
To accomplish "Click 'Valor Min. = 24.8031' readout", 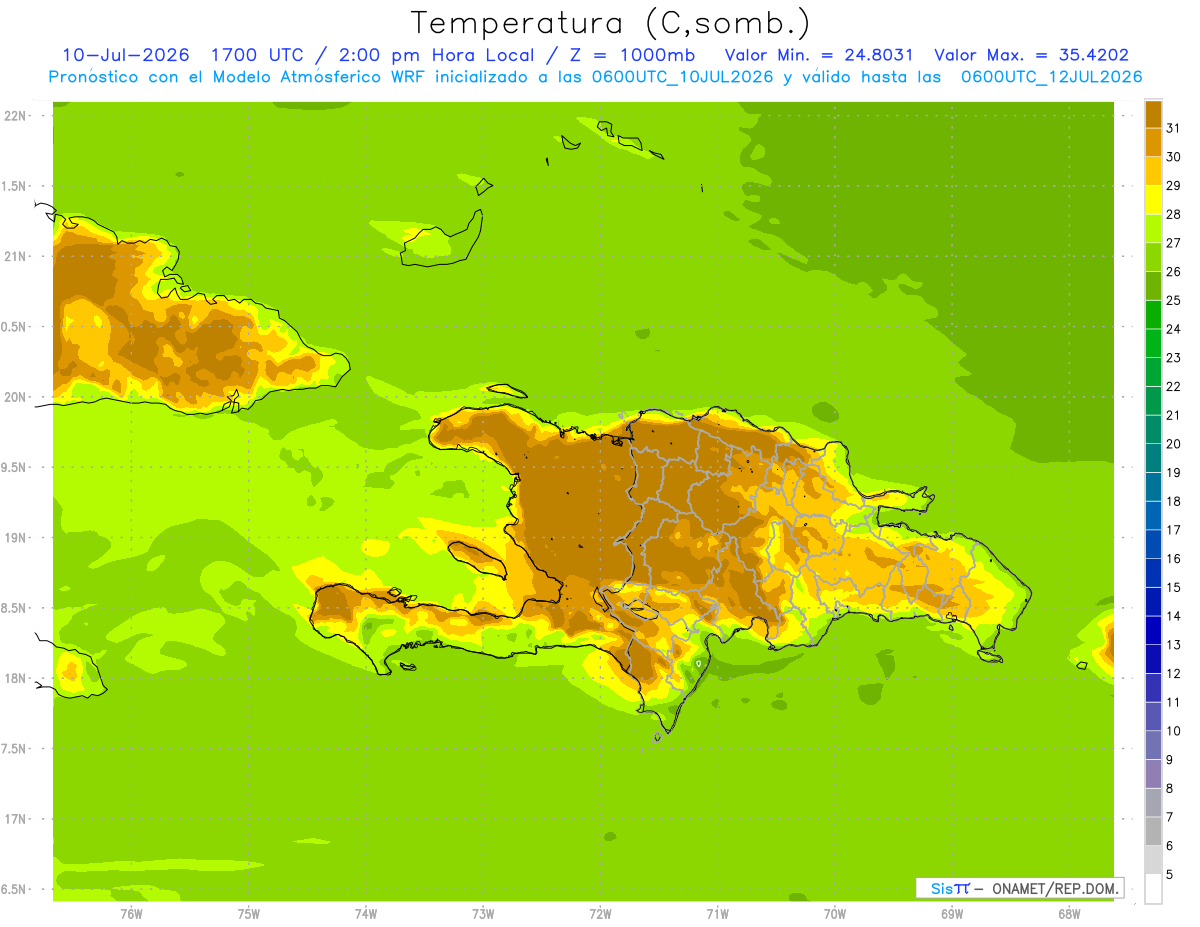I will tap(818, 55).
